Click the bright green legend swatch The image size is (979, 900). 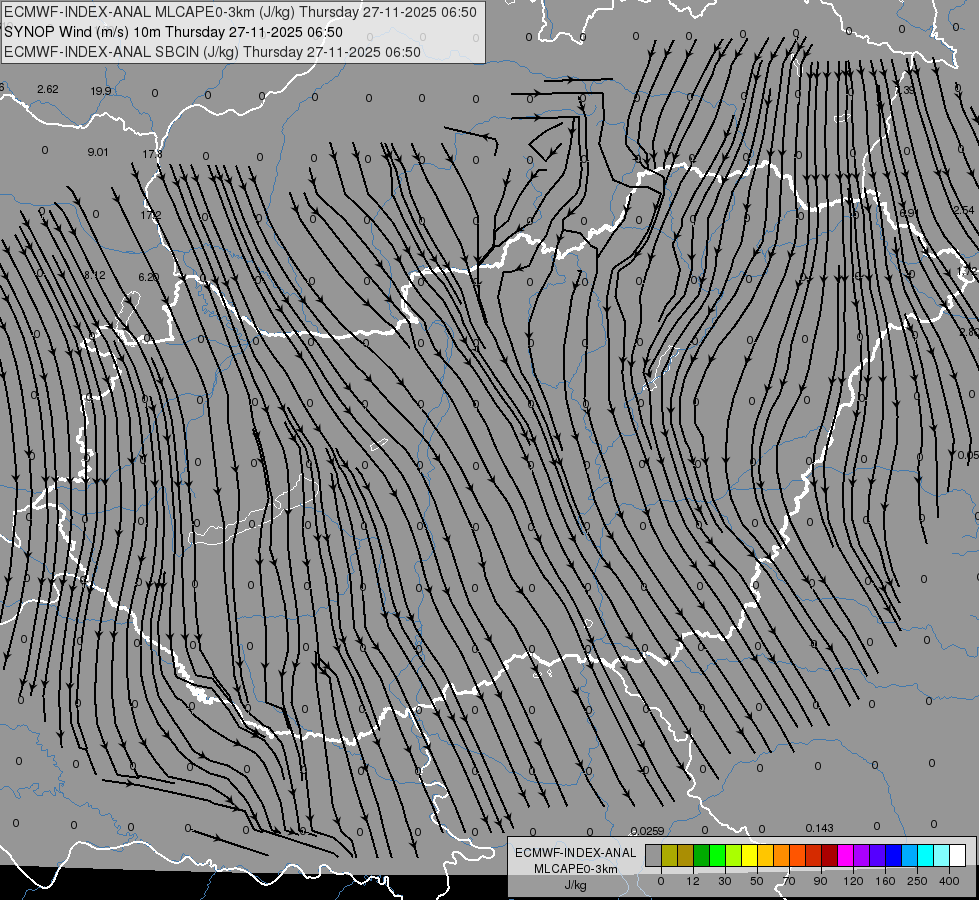coord(717,855)
